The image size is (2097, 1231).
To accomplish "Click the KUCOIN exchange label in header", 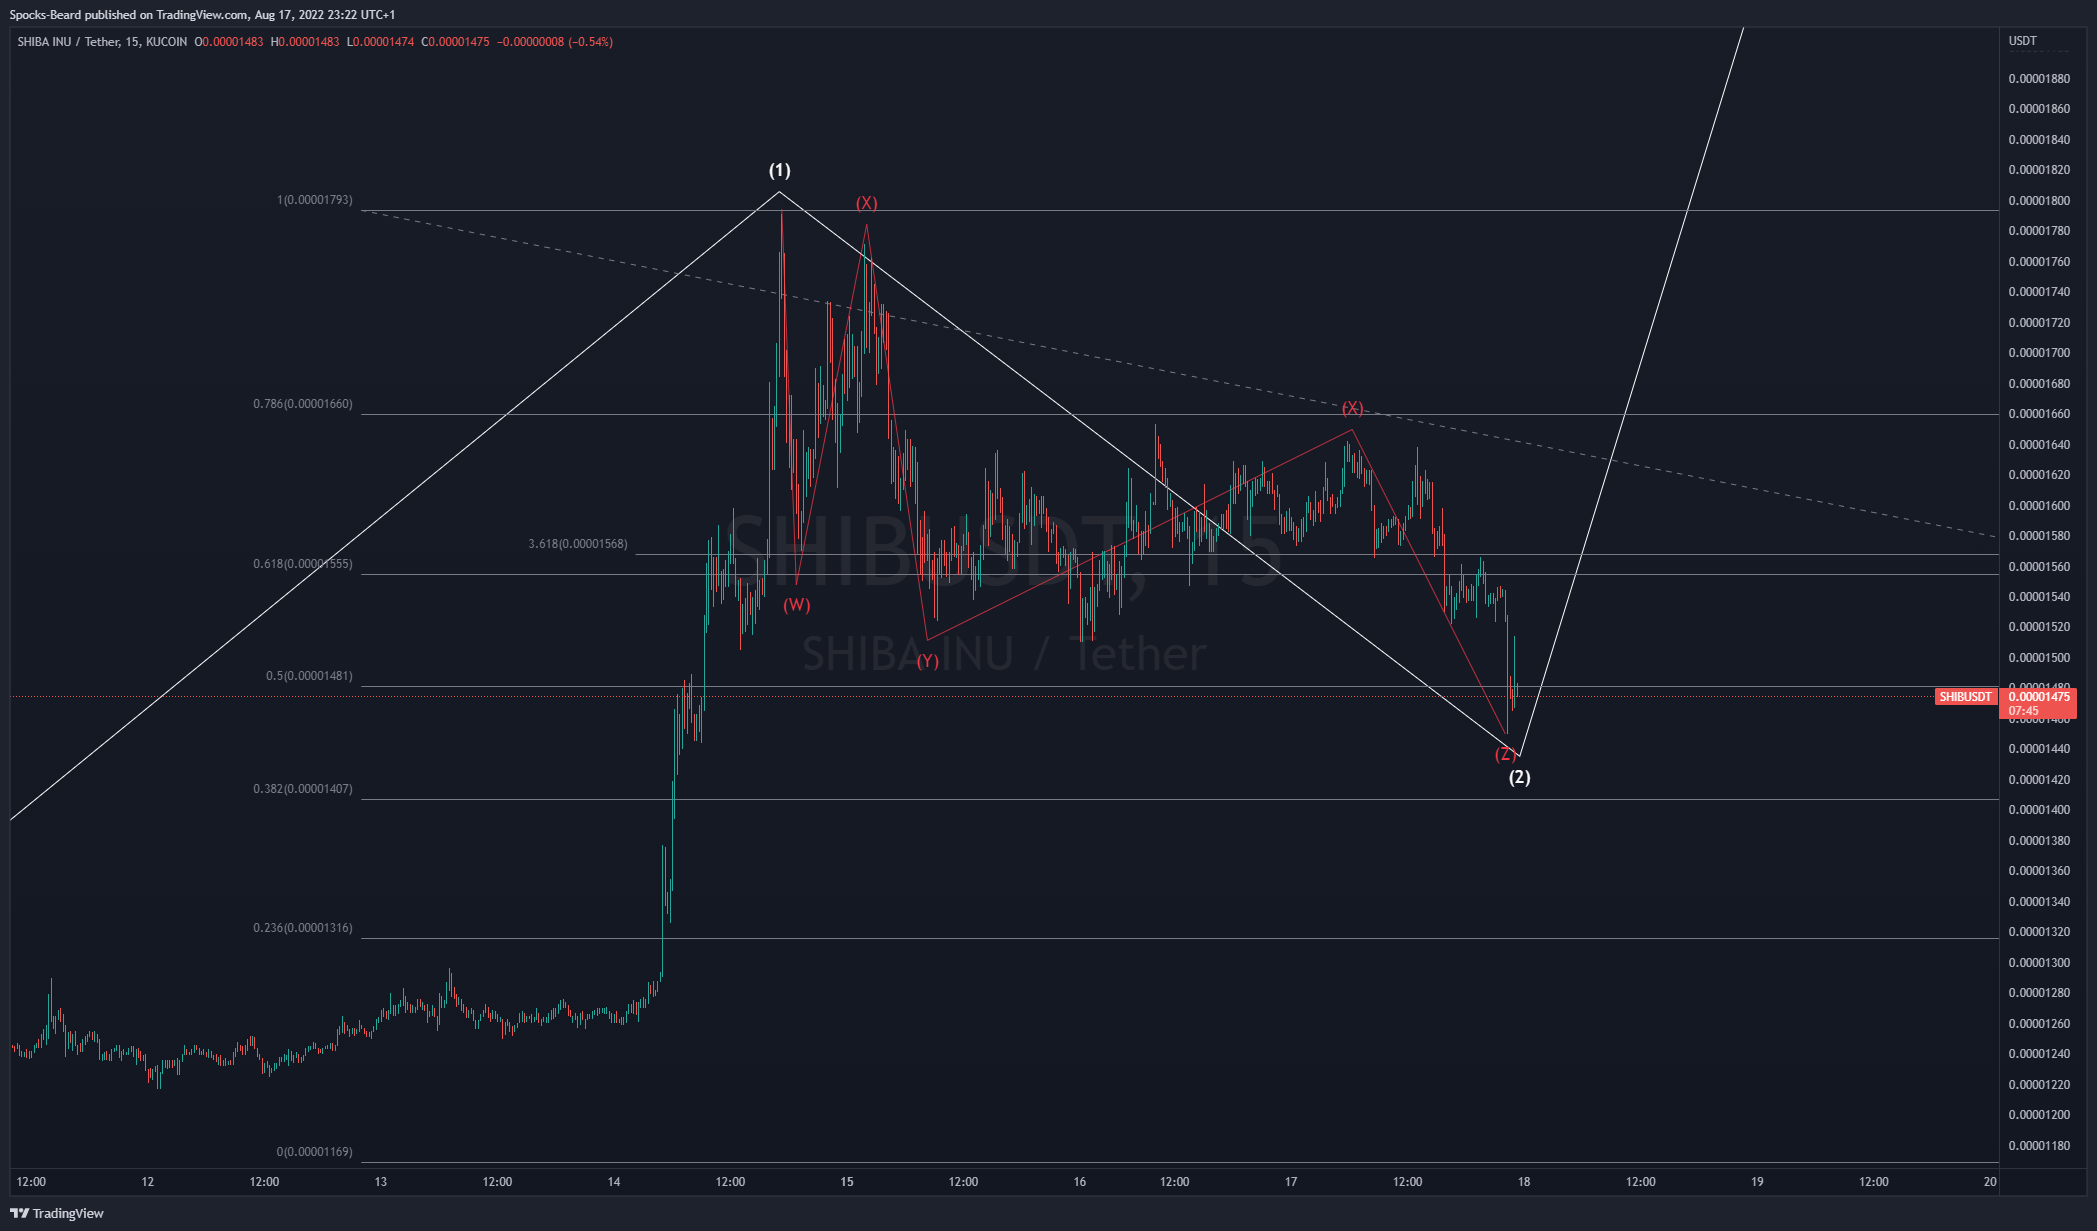I will [166, 42].
